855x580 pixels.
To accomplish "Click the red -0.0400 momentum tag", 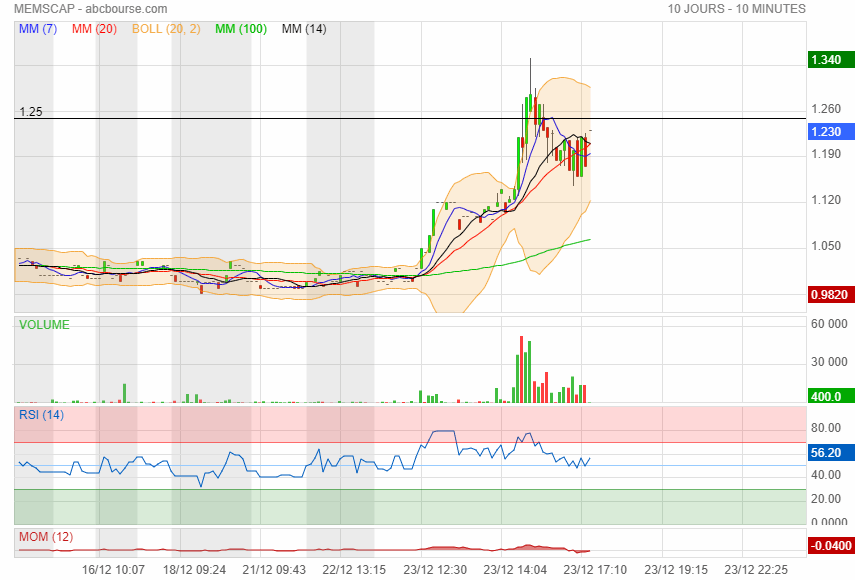I will [831, 546].
